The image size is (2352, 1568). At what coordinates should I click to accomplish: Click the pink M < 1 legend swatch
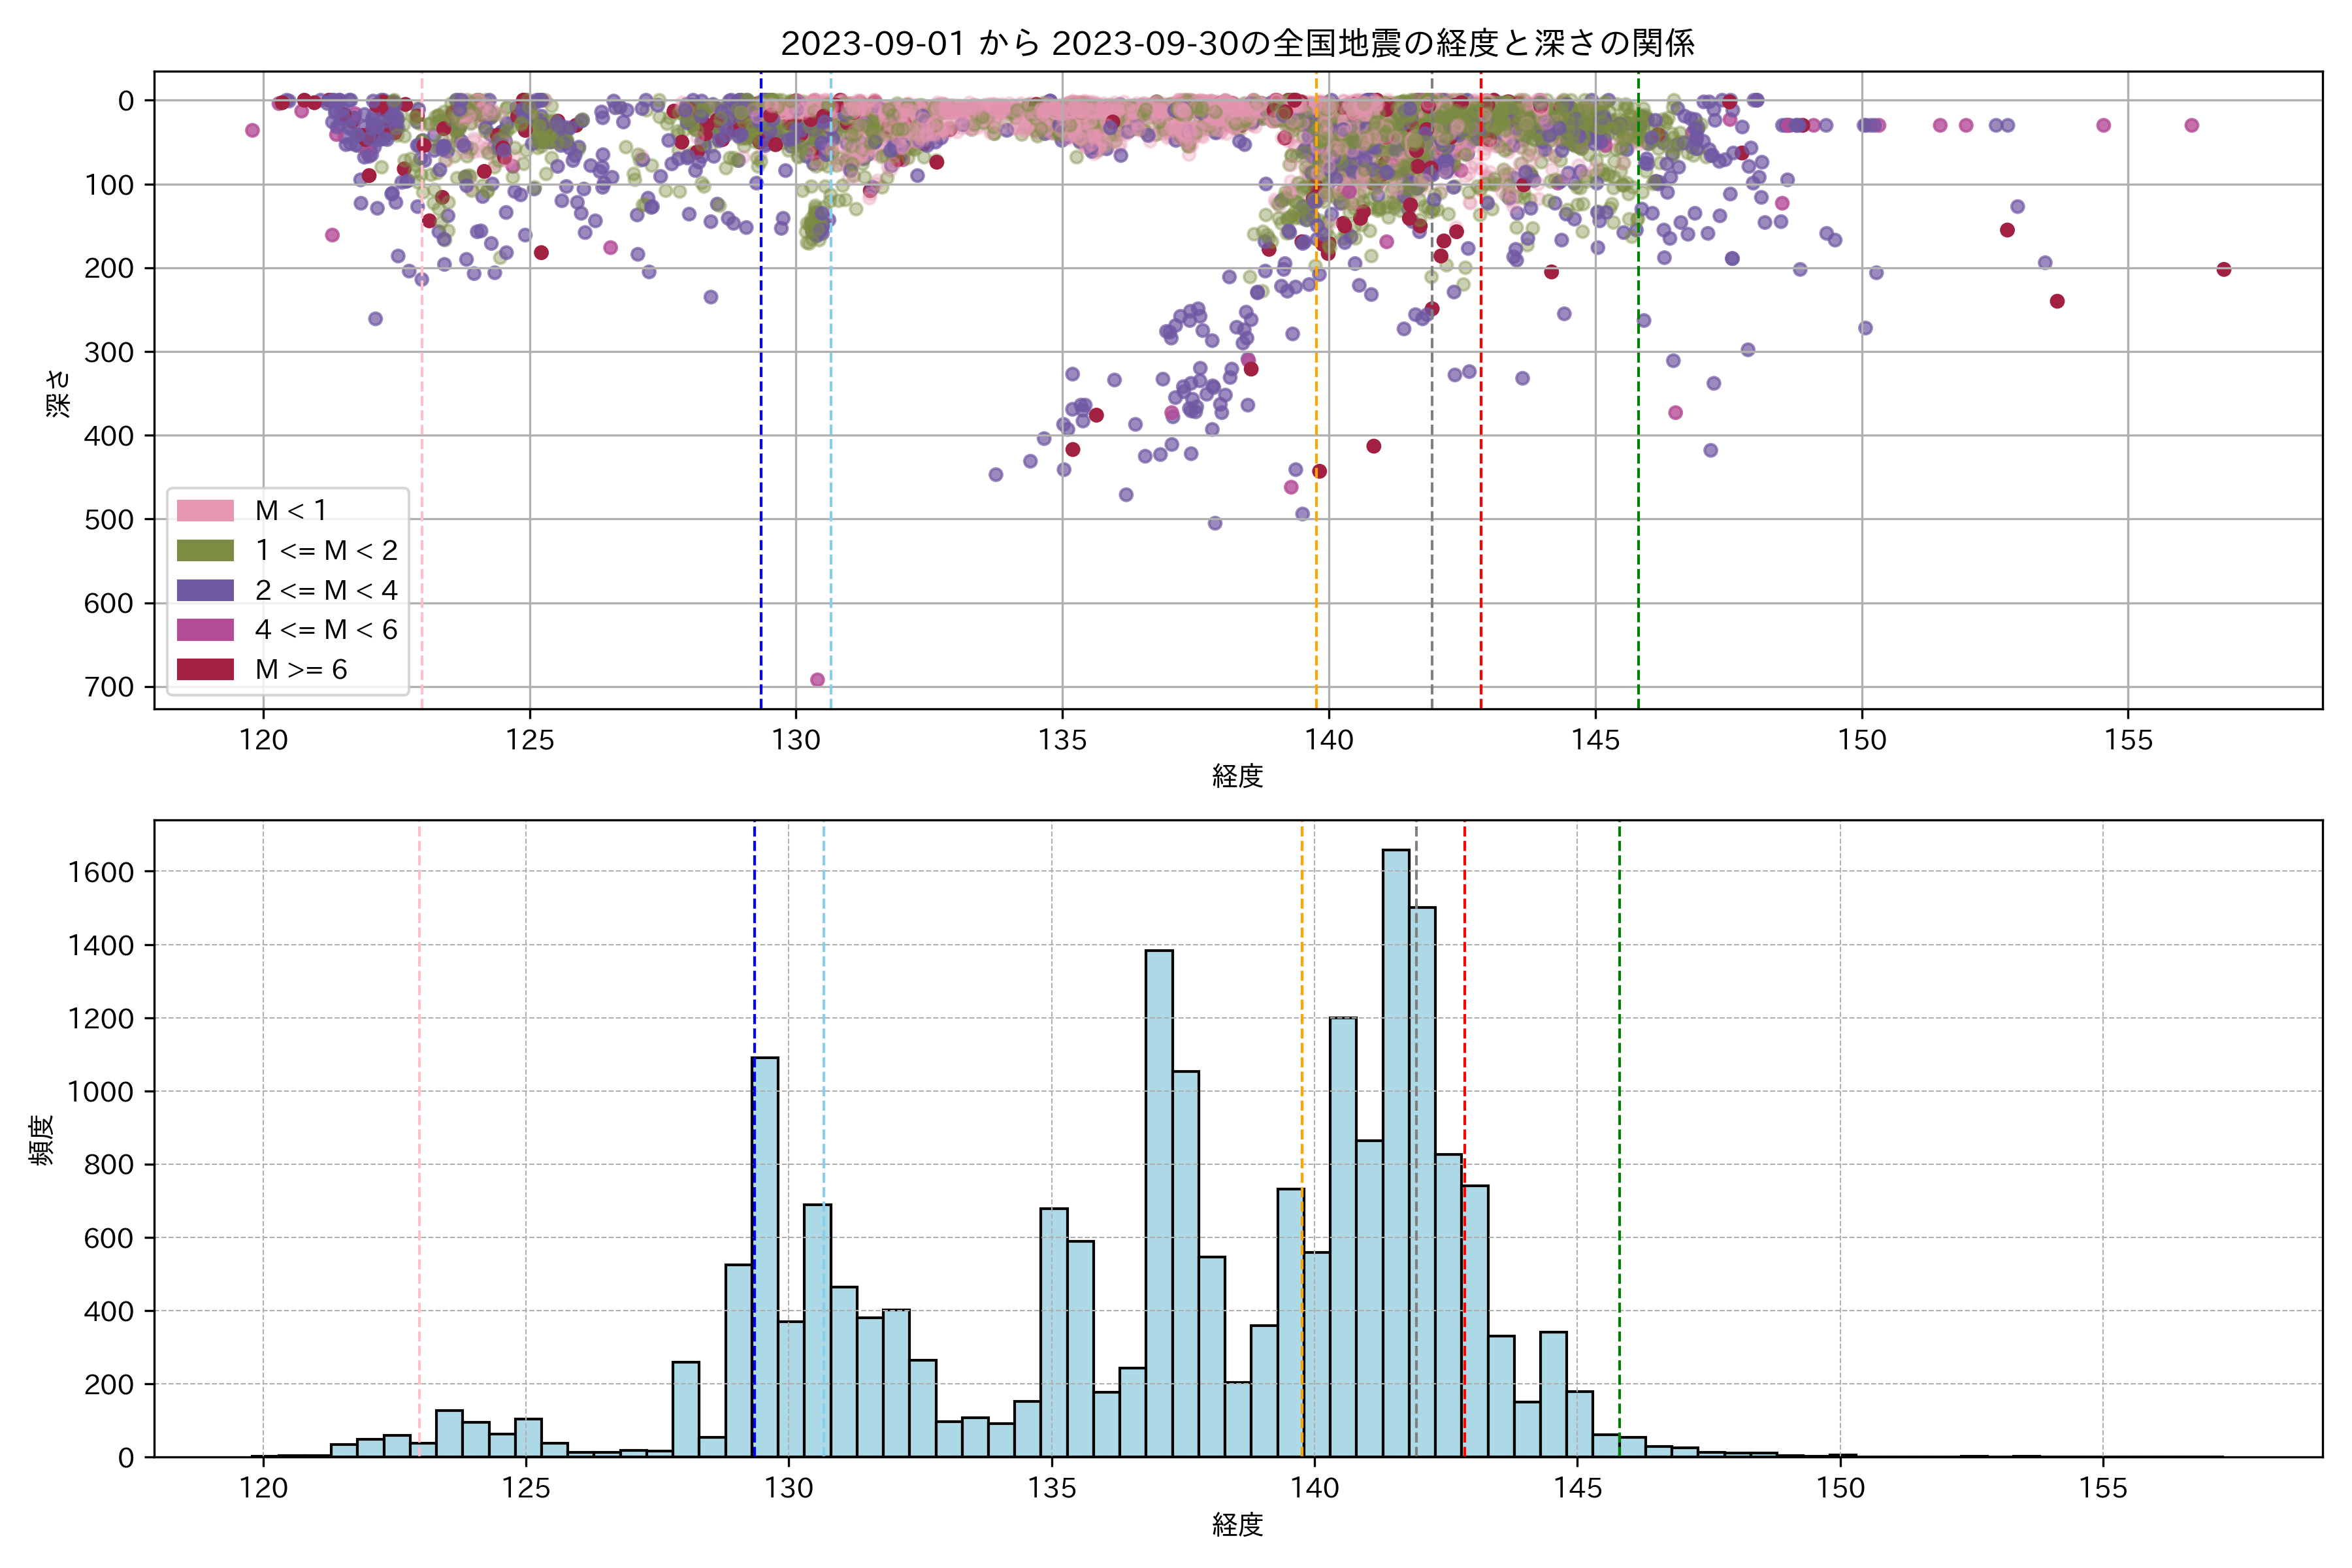pos(205,511)
